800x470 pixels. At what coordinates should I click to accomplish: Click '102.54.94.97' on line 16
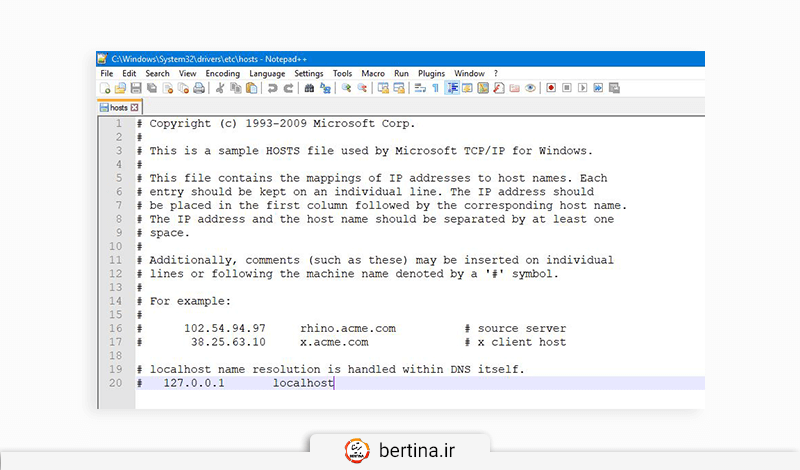click(224, 328)
